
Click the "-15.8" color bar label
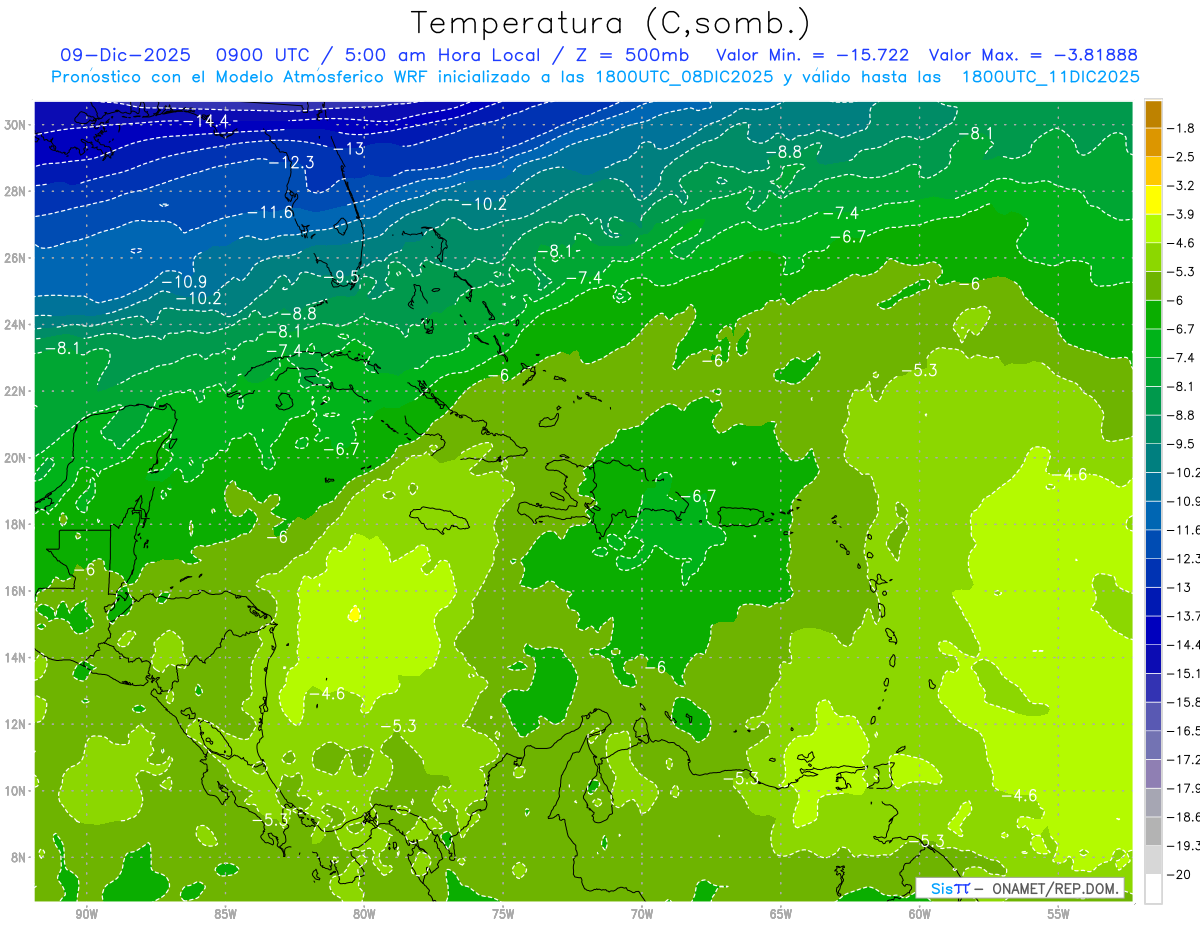point(1184,702)
